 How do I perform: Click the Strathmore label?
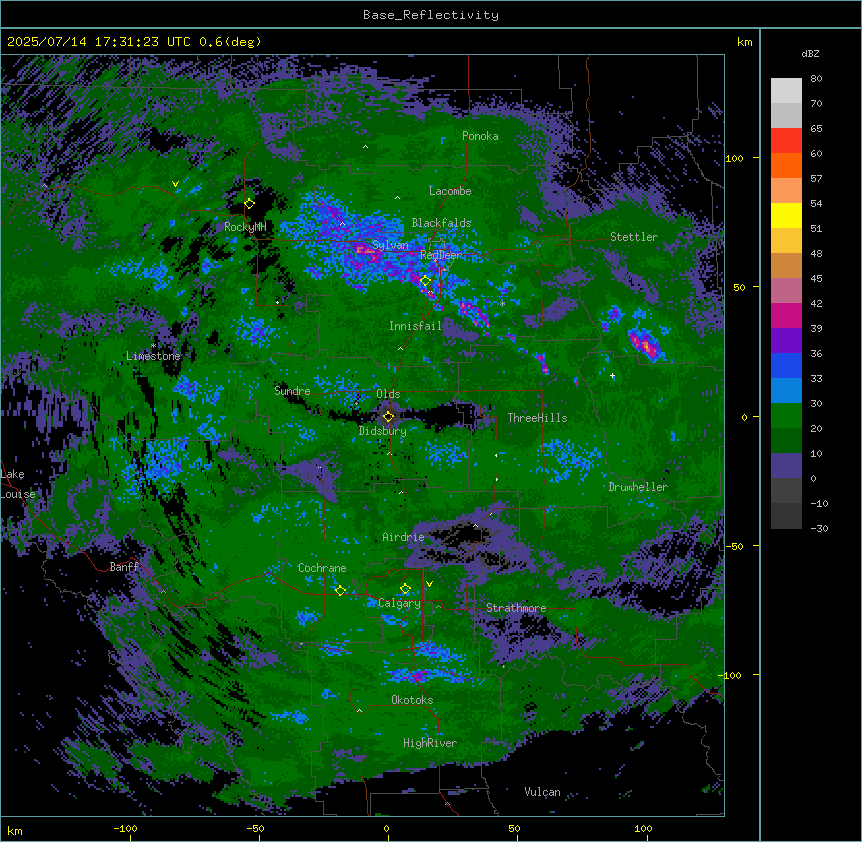coord(516,608)
